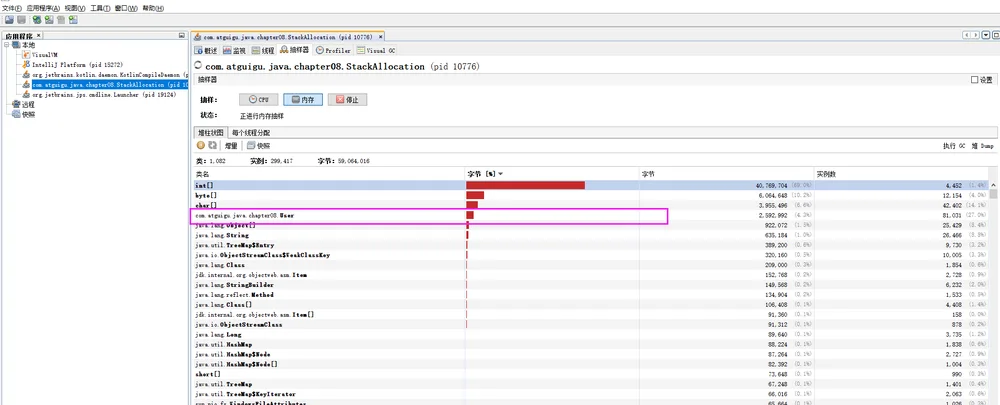Click the 内存 (Memory) sampling button
The image size is (1000, 405).
click(x=303, y=100)
